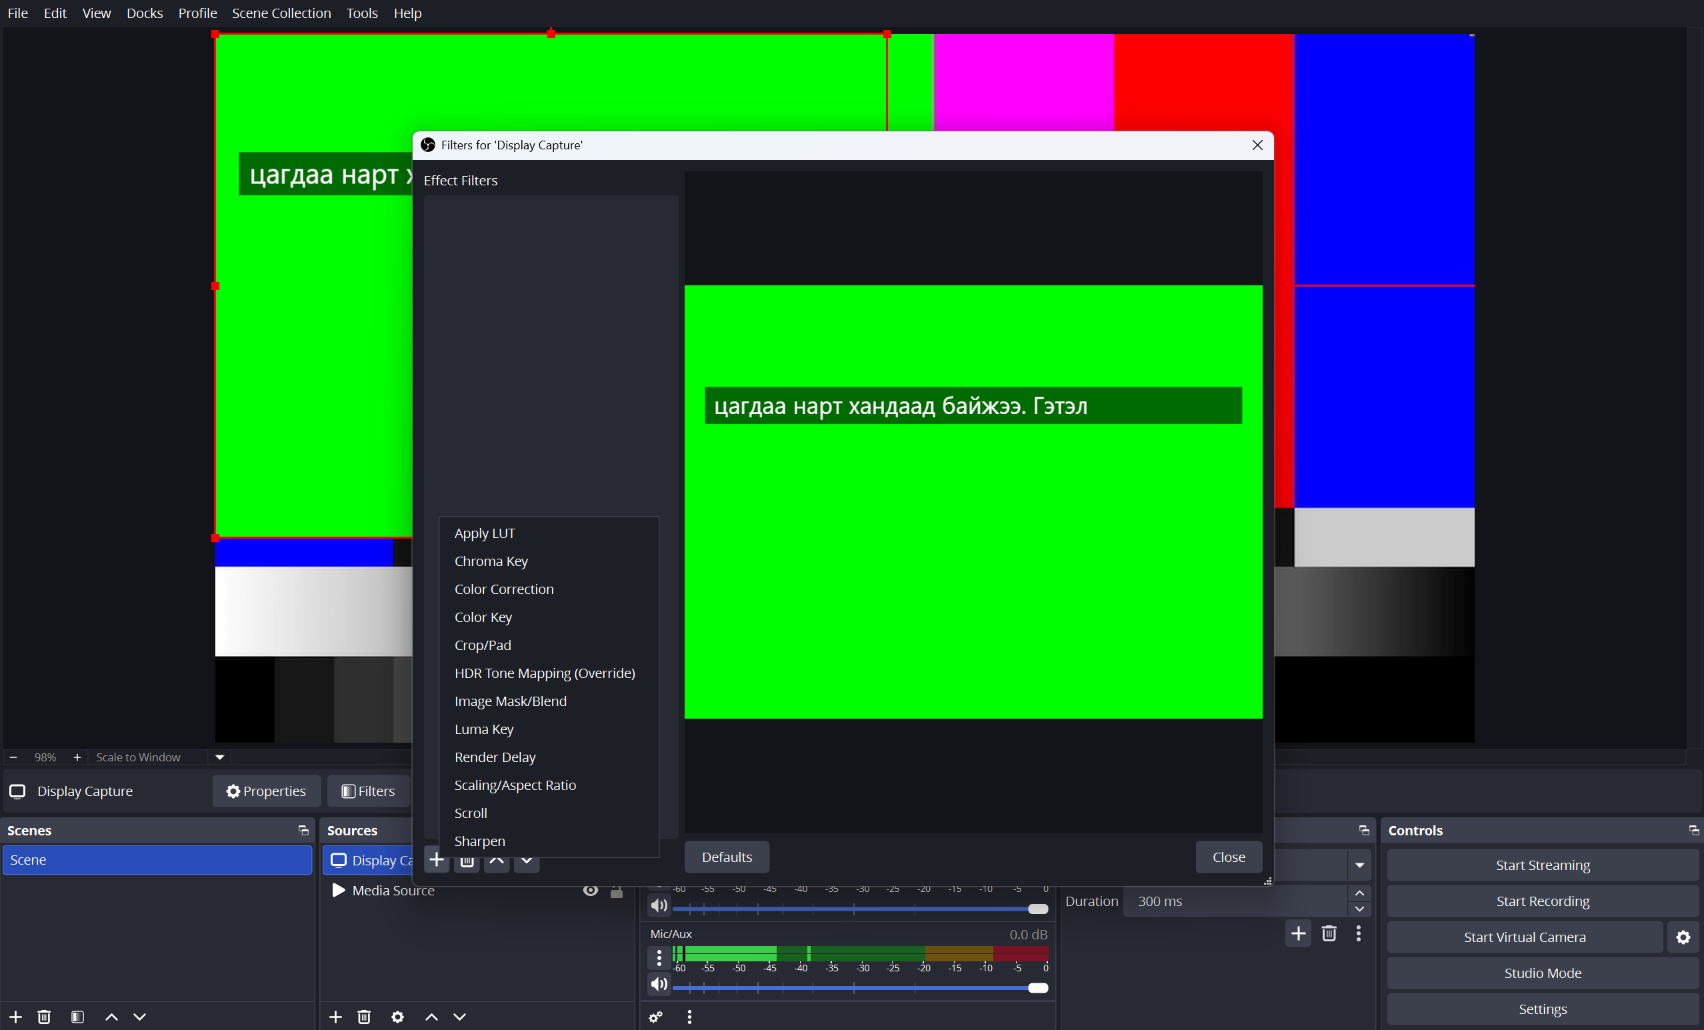
Task: Move scene up arrow in Scenes toolbar
Action: pos(111,1017)
